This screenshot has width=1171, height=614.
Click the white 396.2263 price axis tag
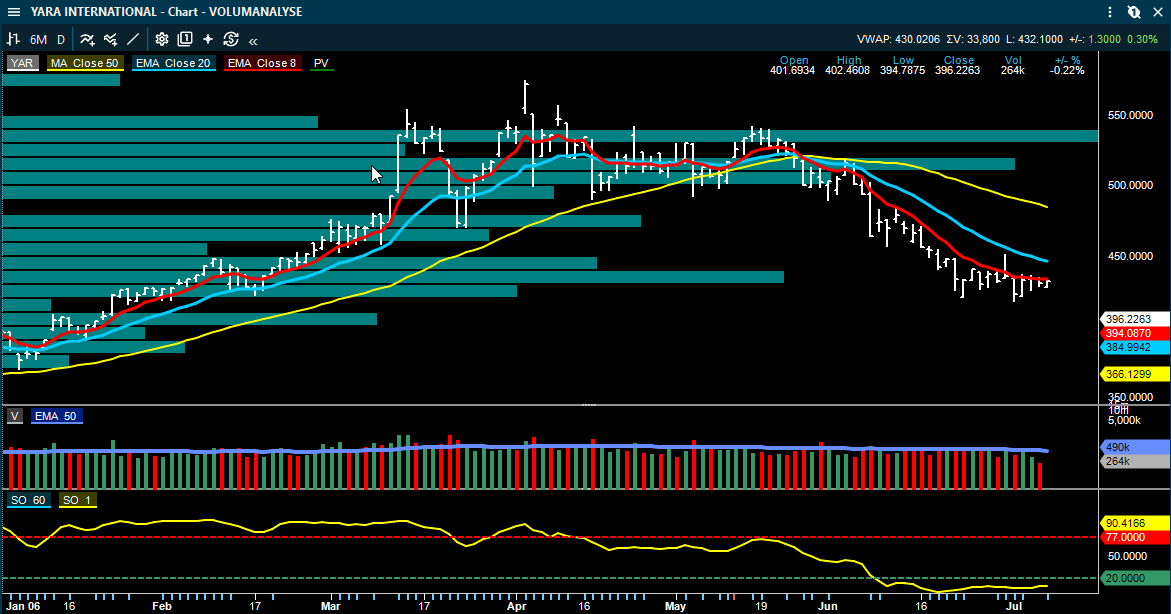pos(1135,319)
